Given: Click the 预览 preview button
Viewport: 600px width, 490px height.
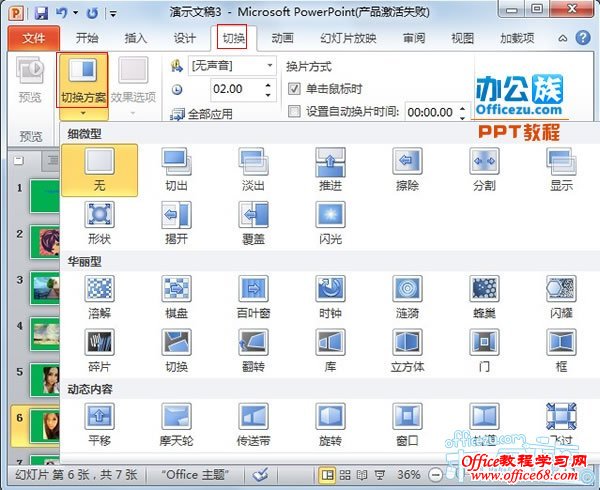Looking at the screenshot, I should 30,80.
